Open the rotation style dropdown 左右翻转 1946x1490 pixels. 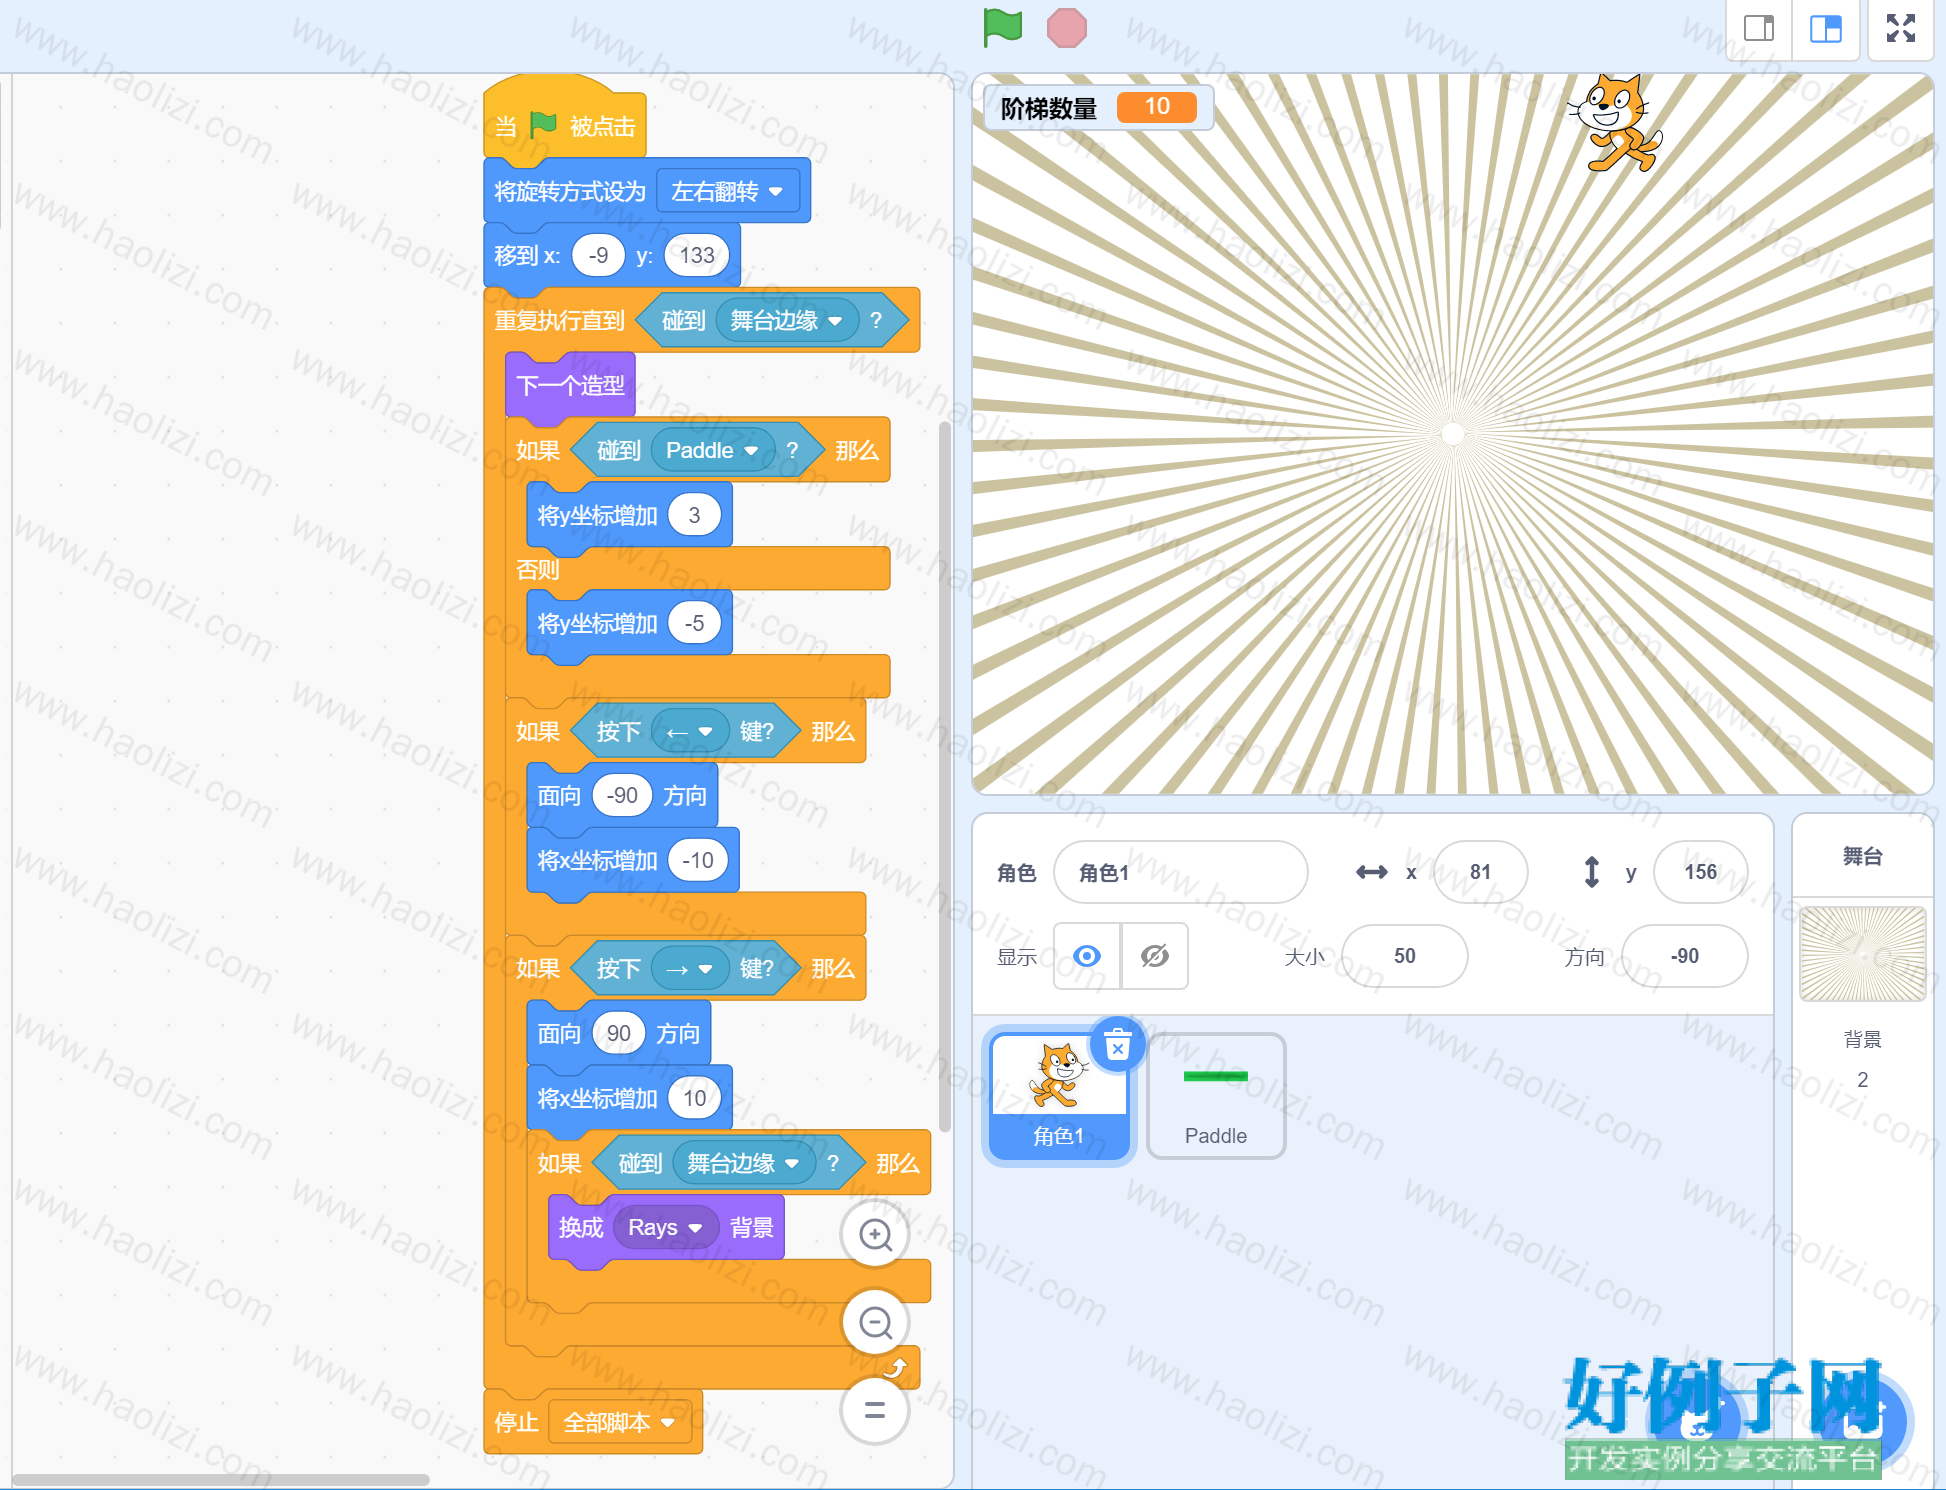(727, 191)
